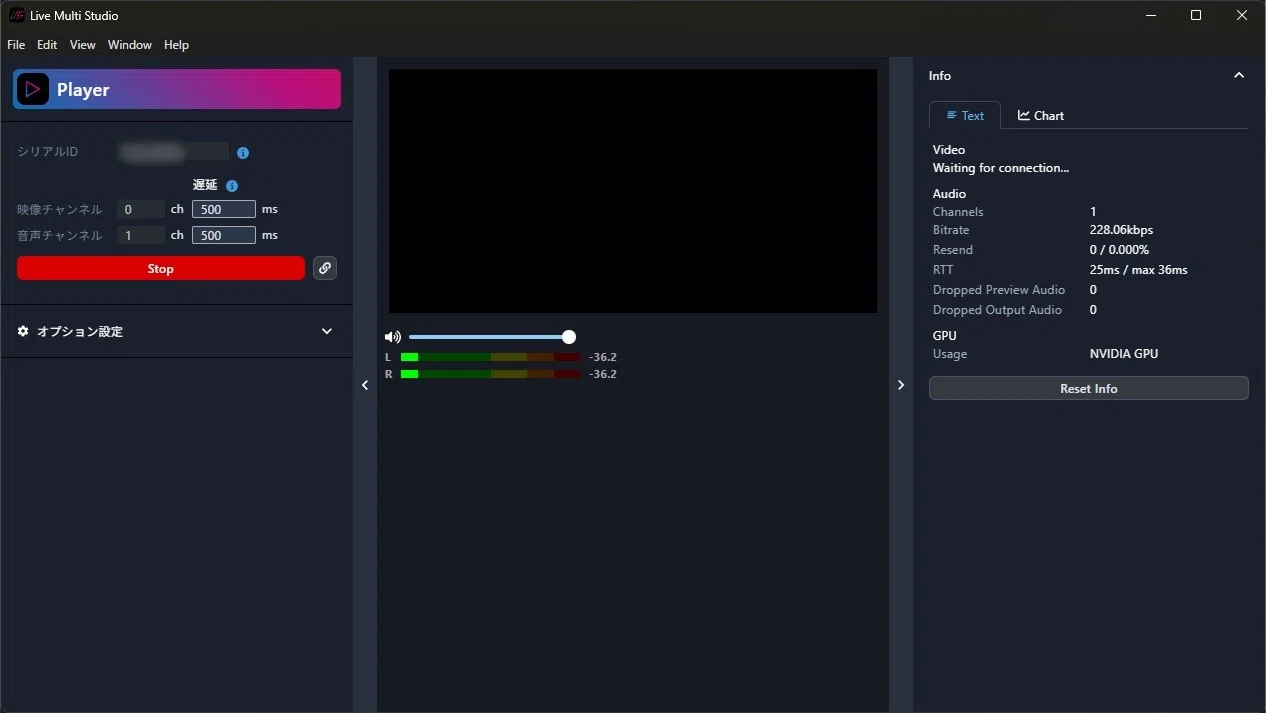This screenshot has width=1266, height=713.
Task: Click the Bitrate label
Action: click(951, 230)
